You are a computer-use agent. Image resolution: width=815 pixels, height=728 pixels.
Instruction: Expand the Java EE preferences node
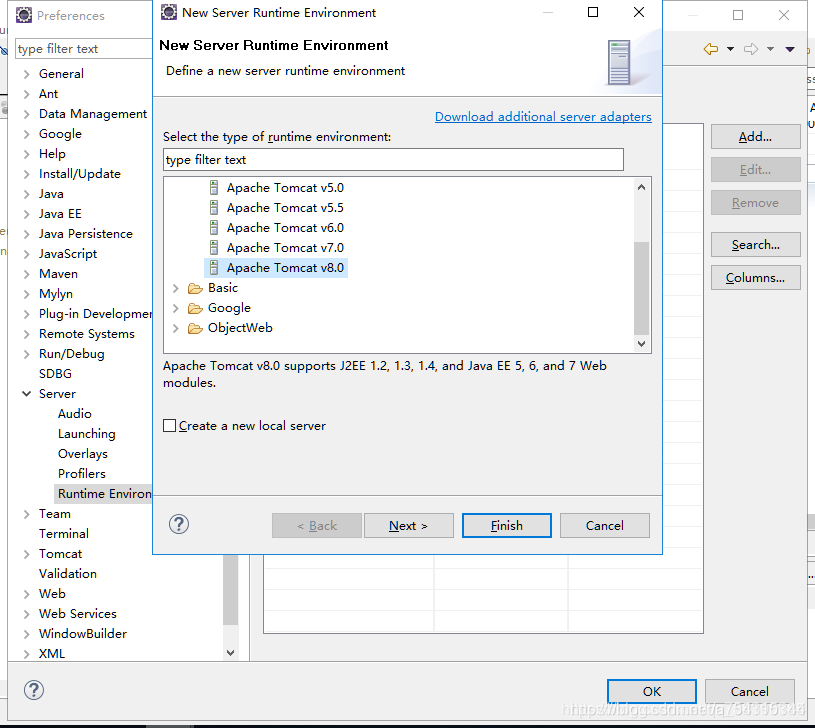tap(27, 215)
